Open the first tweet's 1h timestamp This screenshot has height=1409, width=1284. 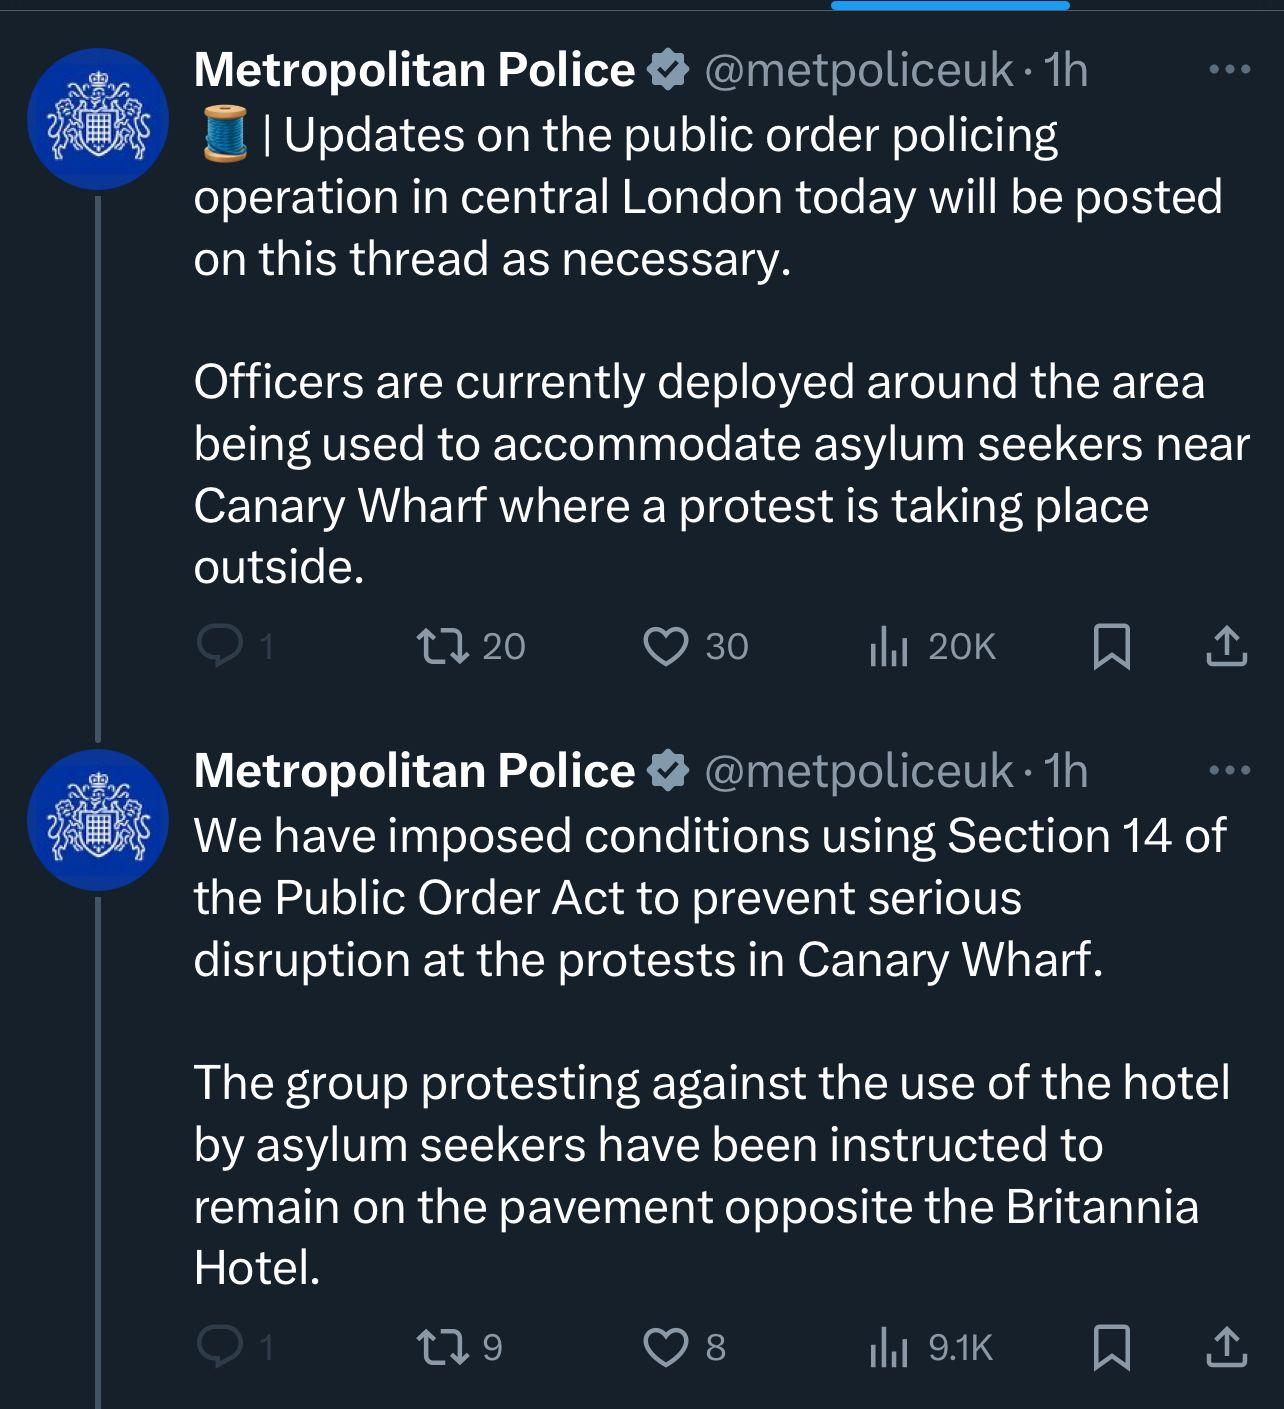[x=1065, y=70]
